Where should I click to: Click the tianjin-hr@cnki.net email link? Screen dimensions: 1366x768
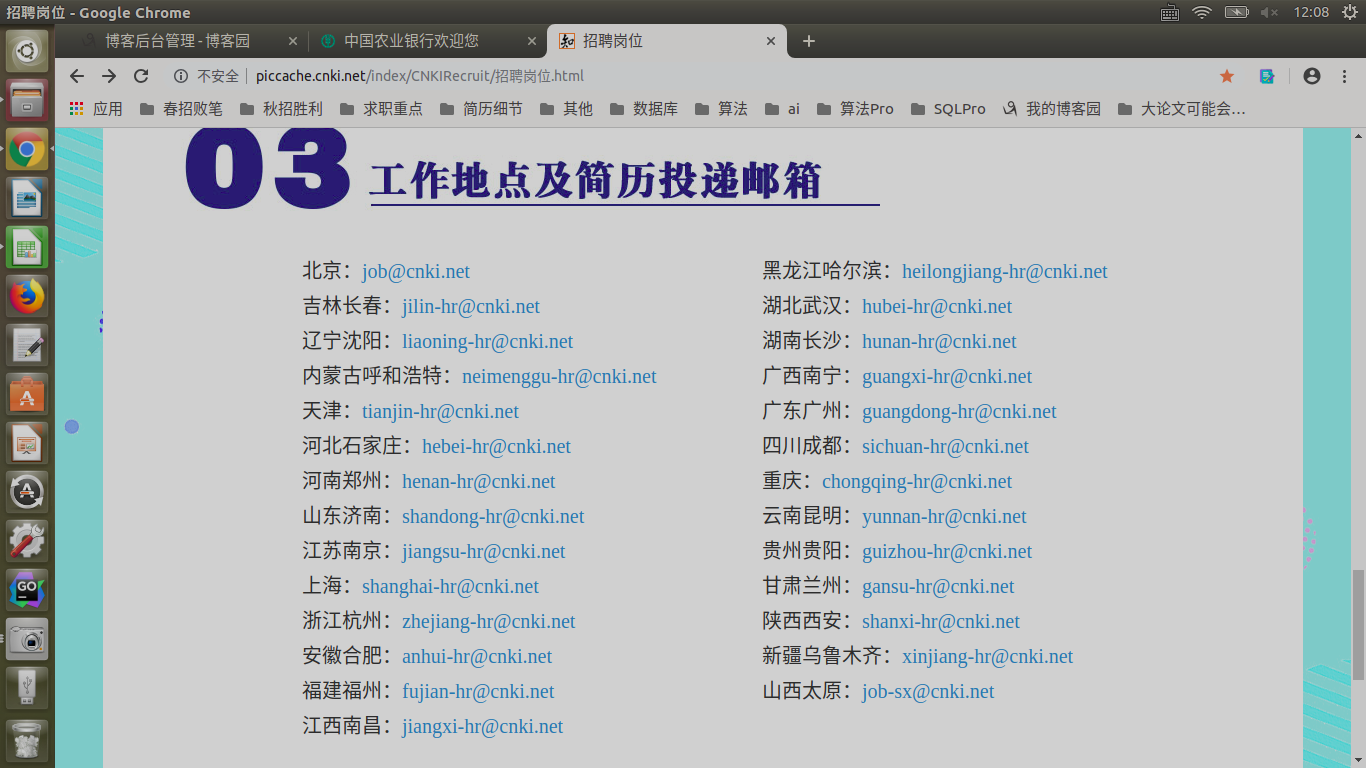tap(440, 411)
